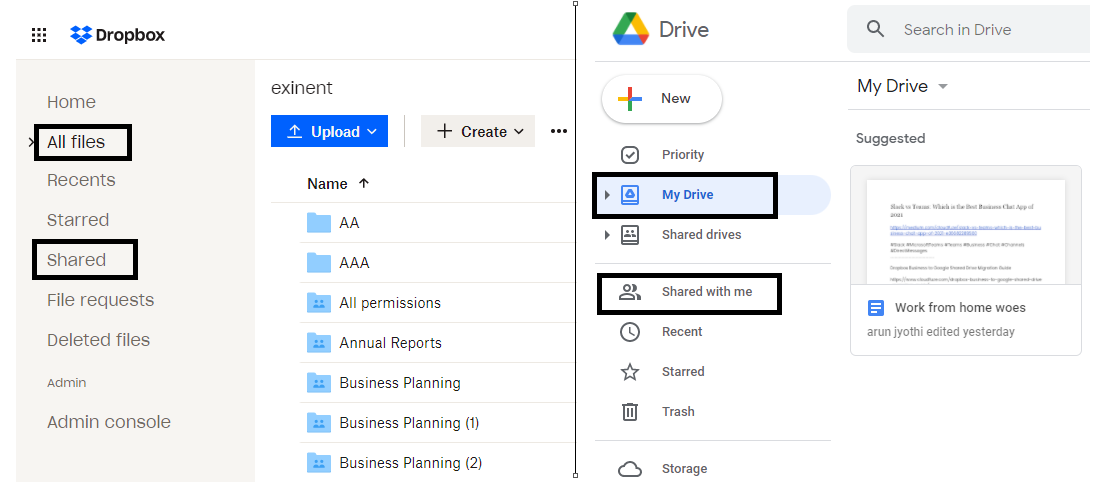This screenshot has width=1098, height=493.
Task: Click the Storage cloud icon
Action: pos(630,469)
